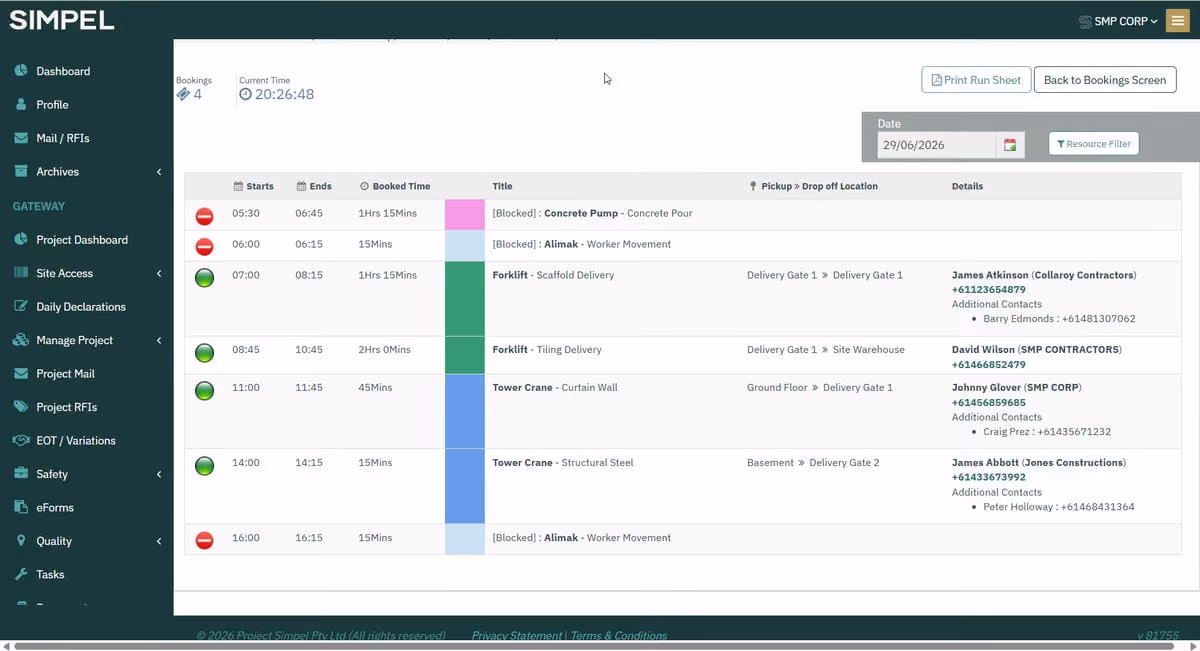Click green status icon for Scaffold Delivery
This screenshot has height=651, width=1200.
[204, 277]
